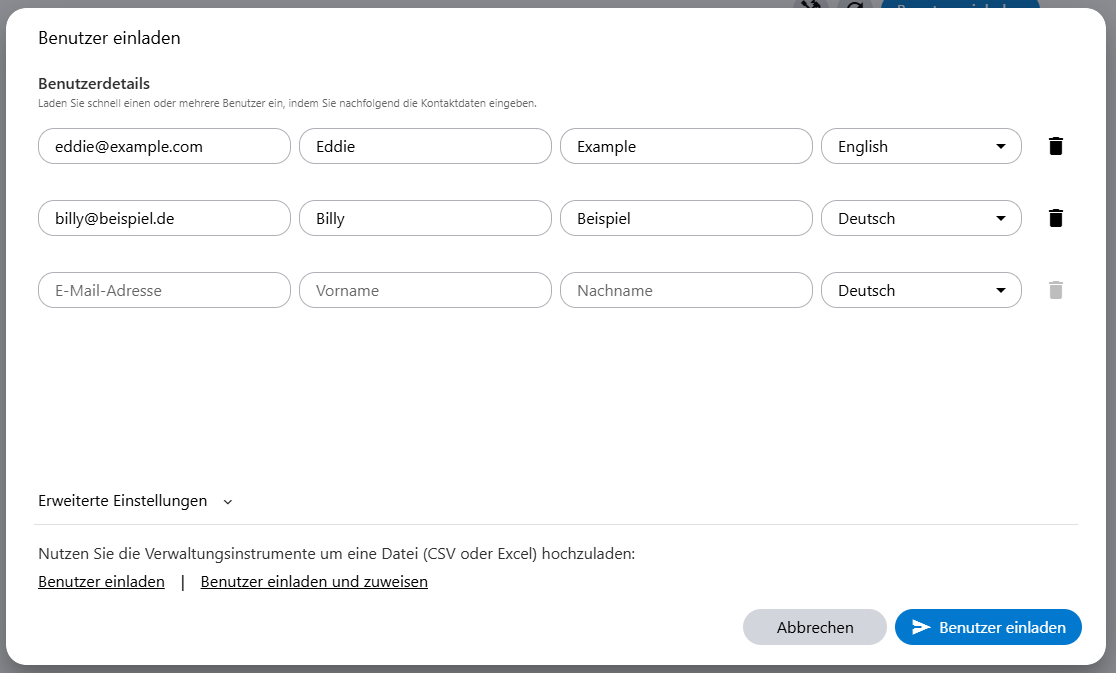This screenshot has width=1116, height=673.
Task: Click the last name field containing Beispiel
Action: click(686, 218)
